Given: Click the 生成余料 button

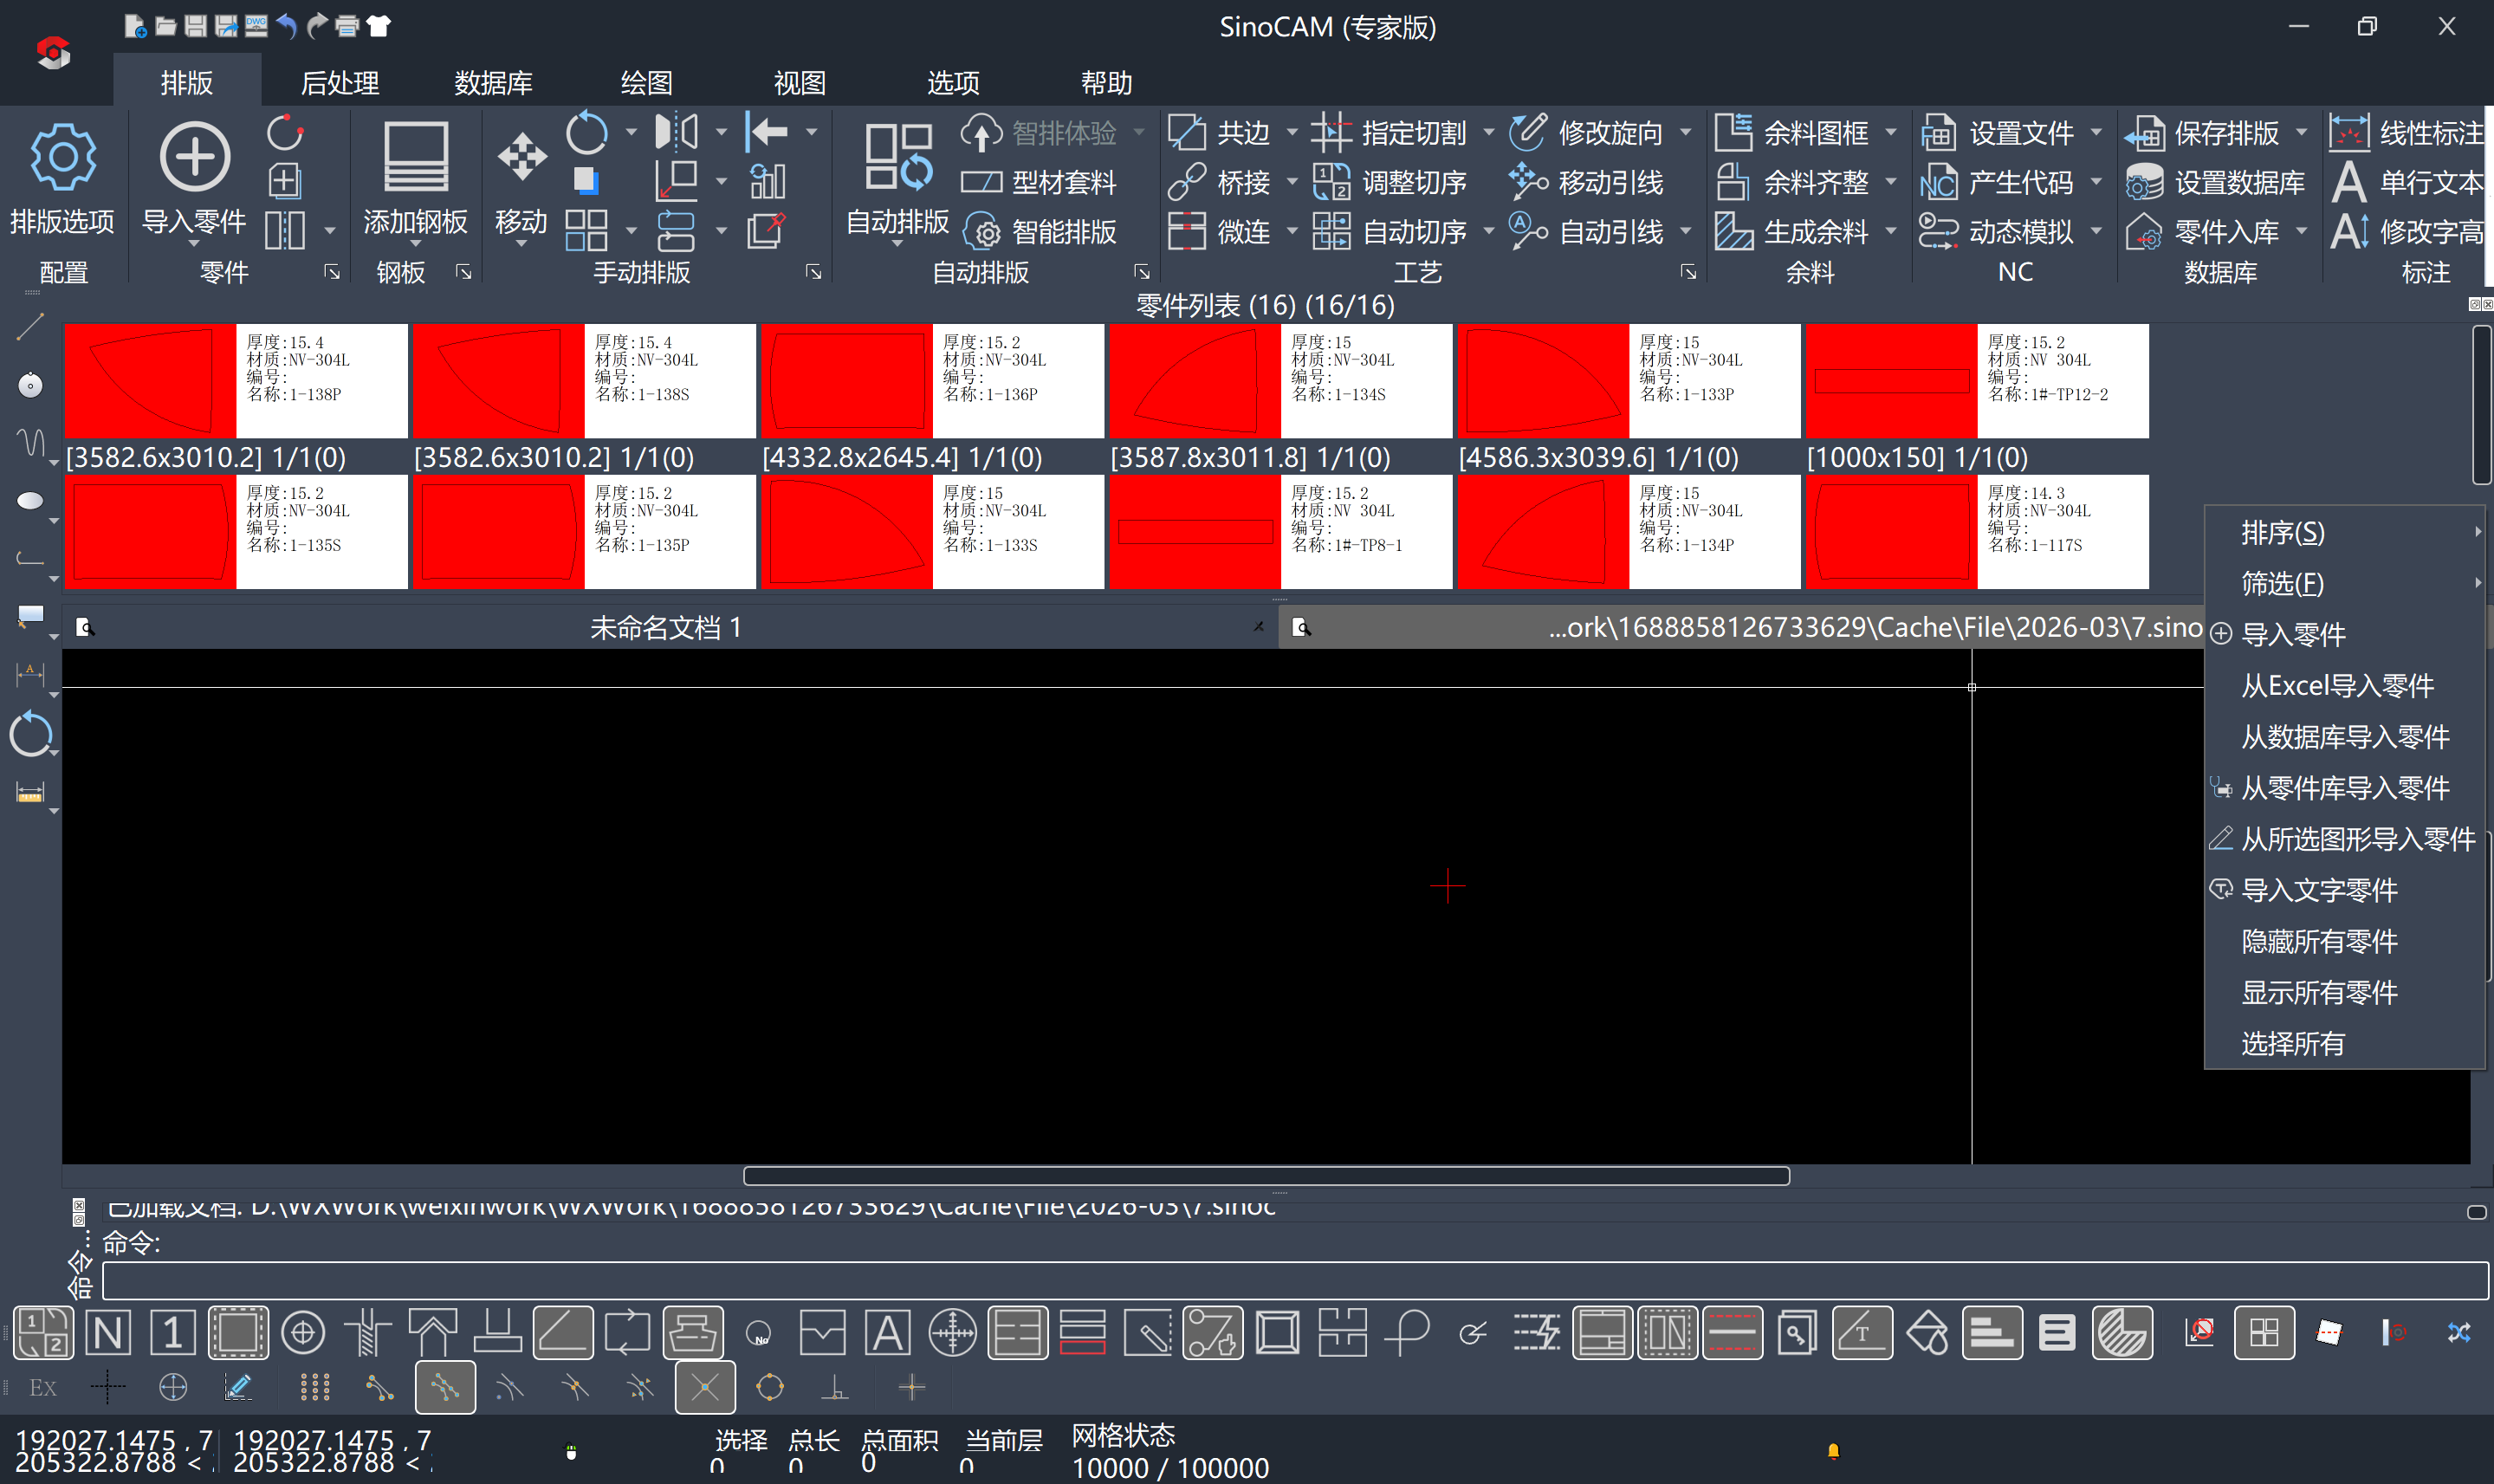Looking at the screenshot, I should (x=1814, y=232).
